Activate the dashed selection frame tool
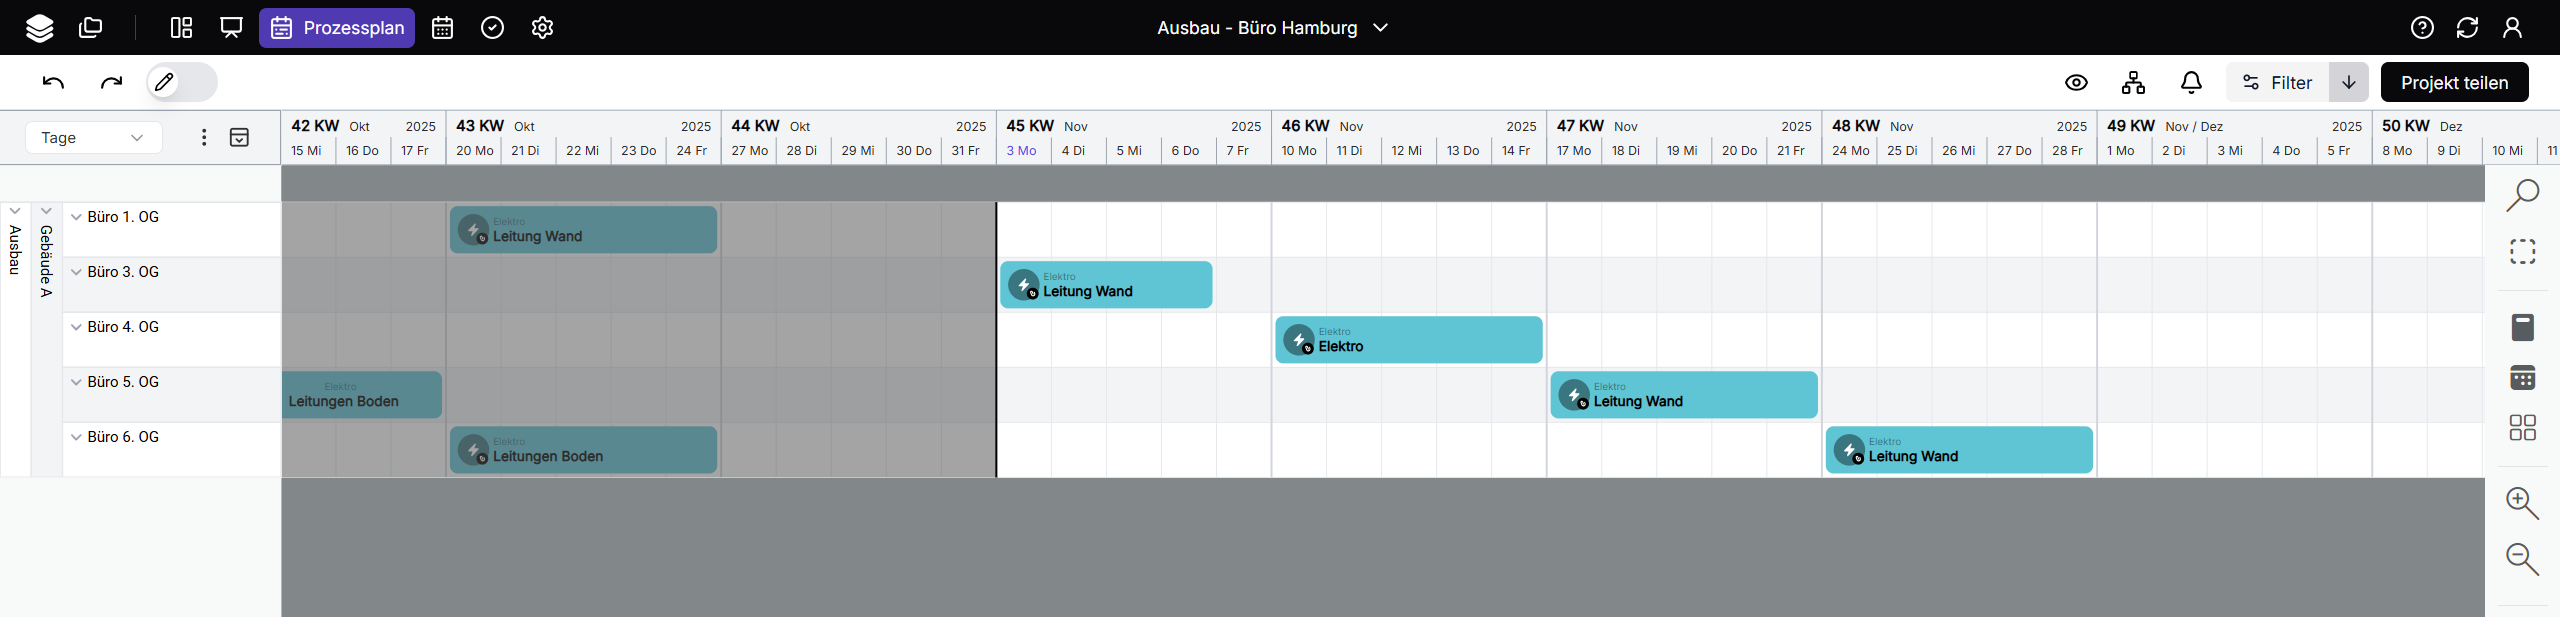 click(x=2522, y=251)
